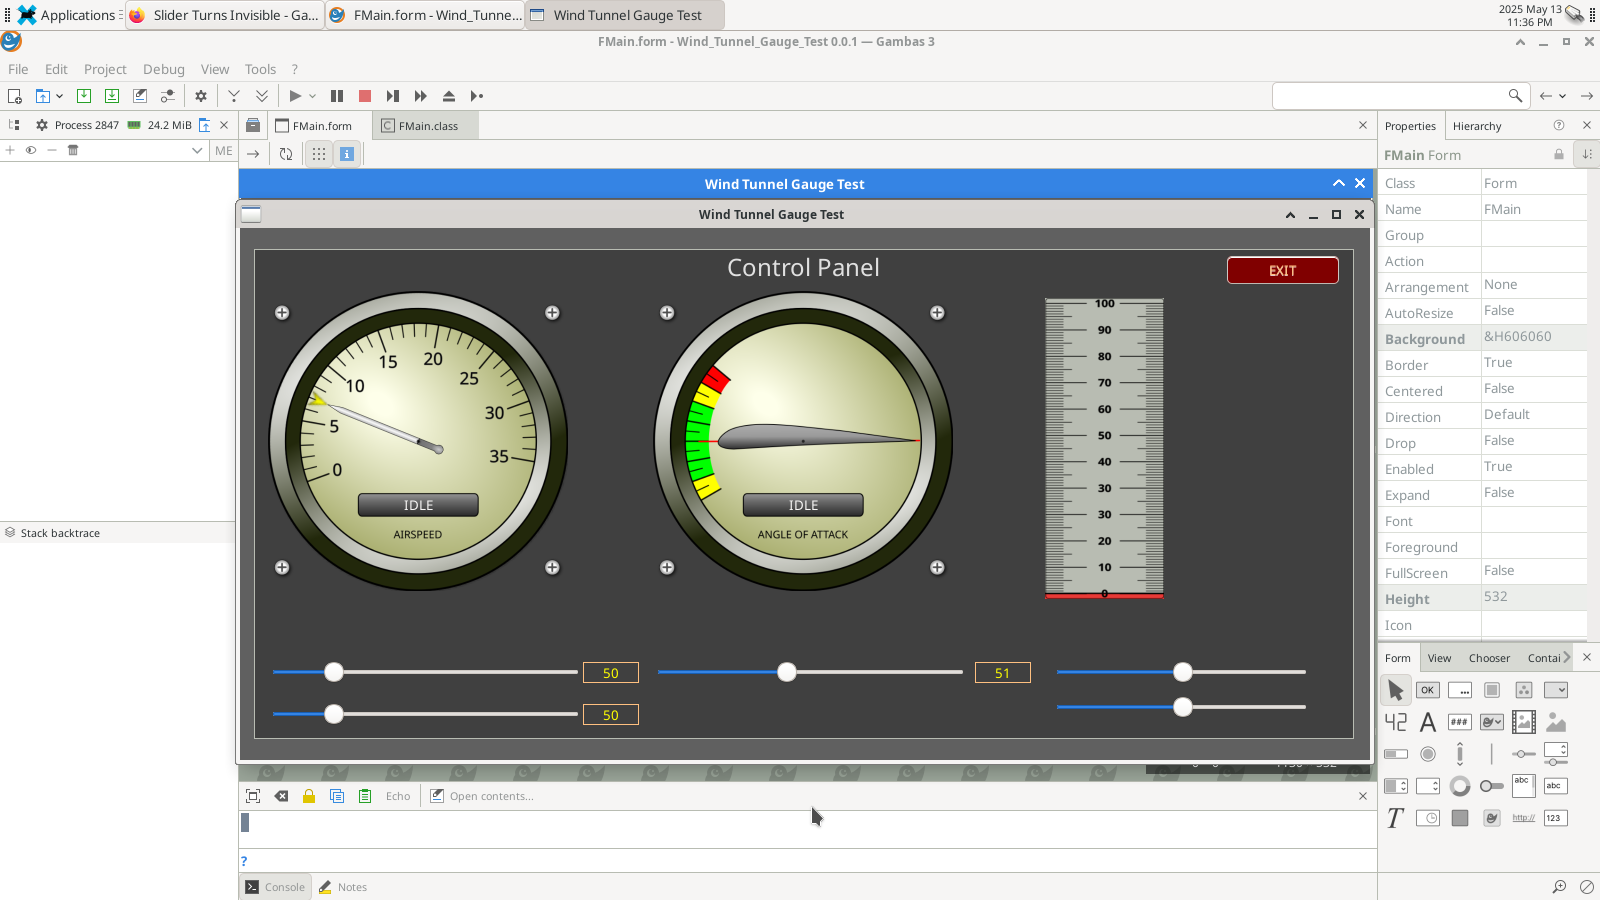Switch to the FMain.class tab
Viewport: 1600px width, 900px height.
pos(427,126)
